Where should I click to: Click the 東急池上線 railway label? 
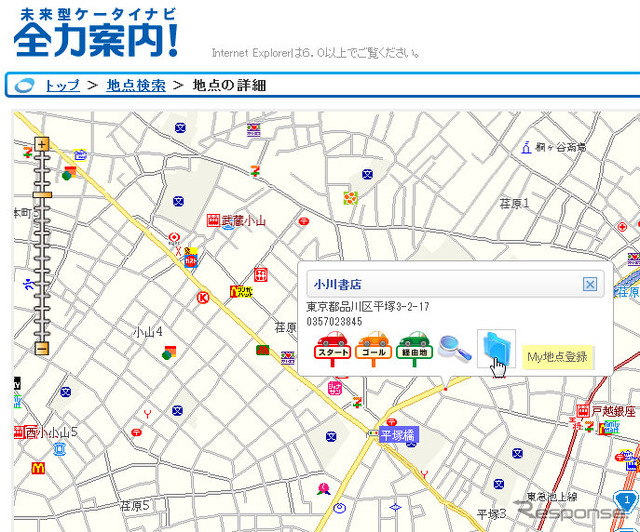click(552, 496)
